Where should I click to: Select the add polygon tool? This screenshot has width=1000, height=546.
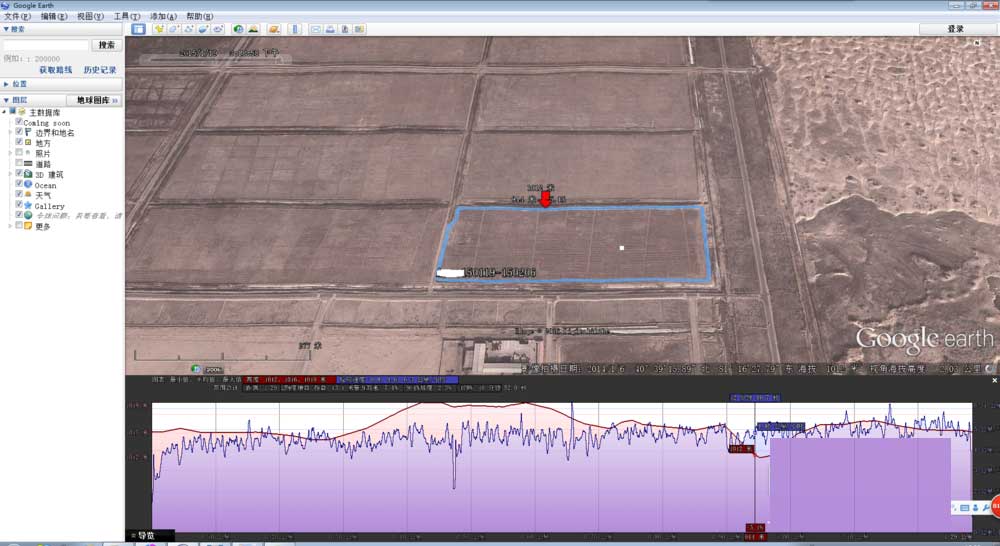point(173,29)
